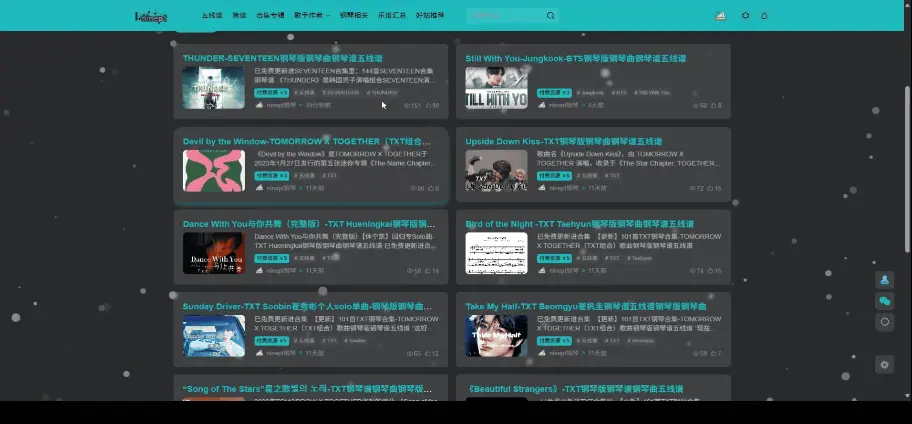
Task: Click view count 72 on Upside Down Kiss card
Action: click(696, 188)
